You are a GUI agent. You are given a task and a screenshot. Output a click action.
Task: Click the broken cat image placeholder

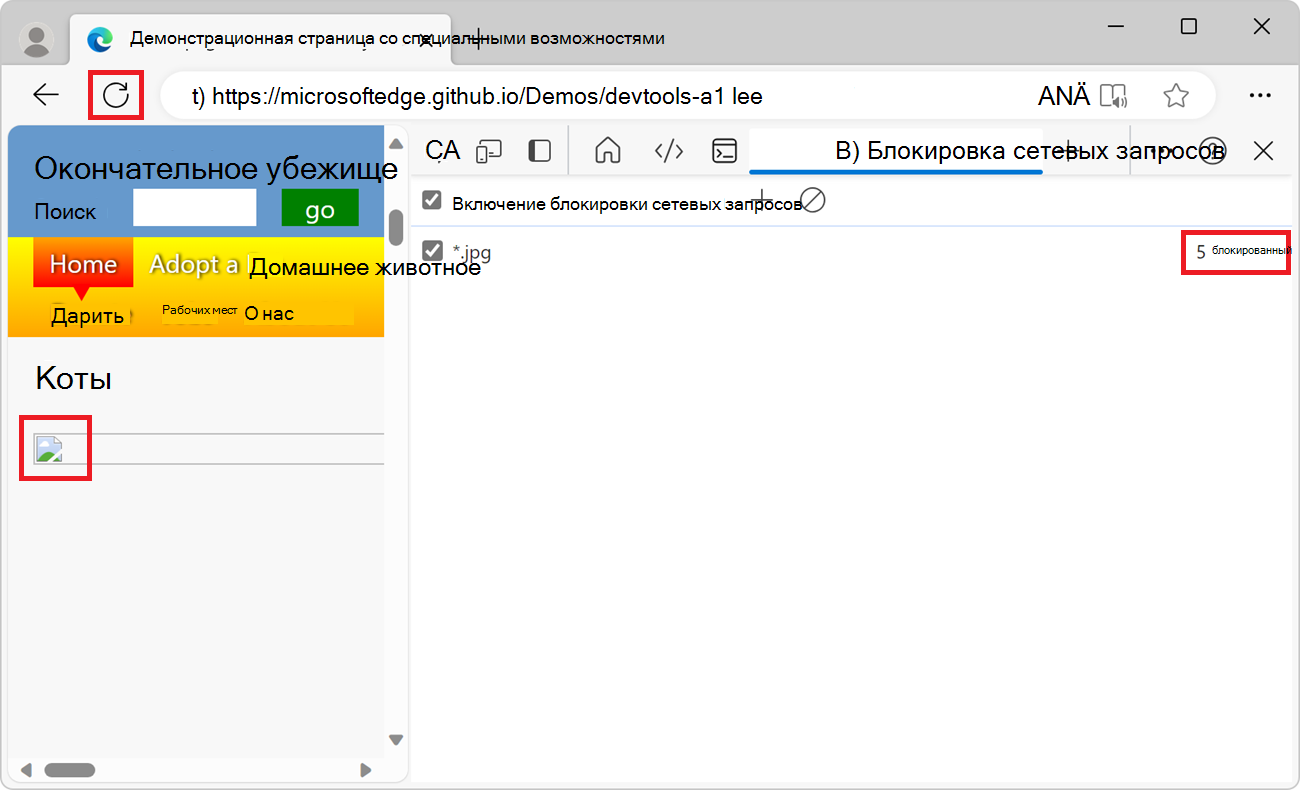pyautogui.click(x=49, y=449)
